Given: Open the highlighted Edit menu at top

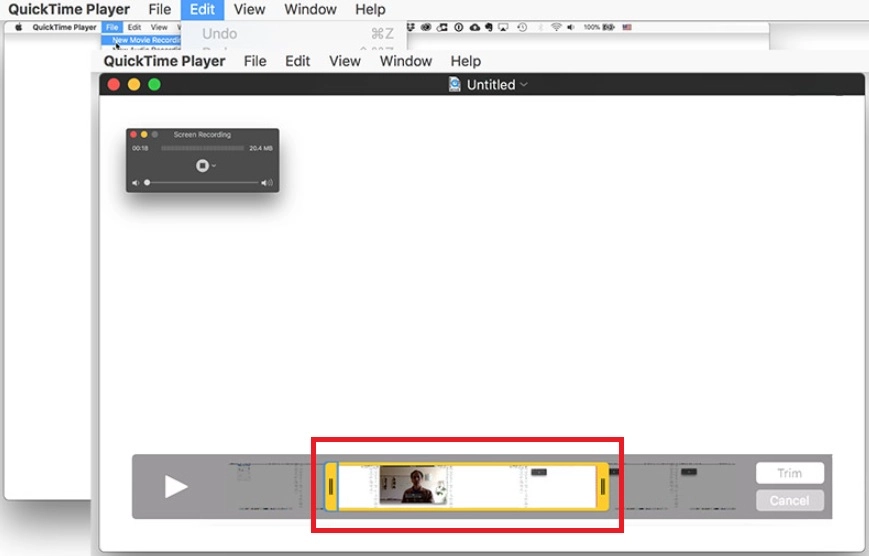Looking at the screenshot, I should pos(202,9).
